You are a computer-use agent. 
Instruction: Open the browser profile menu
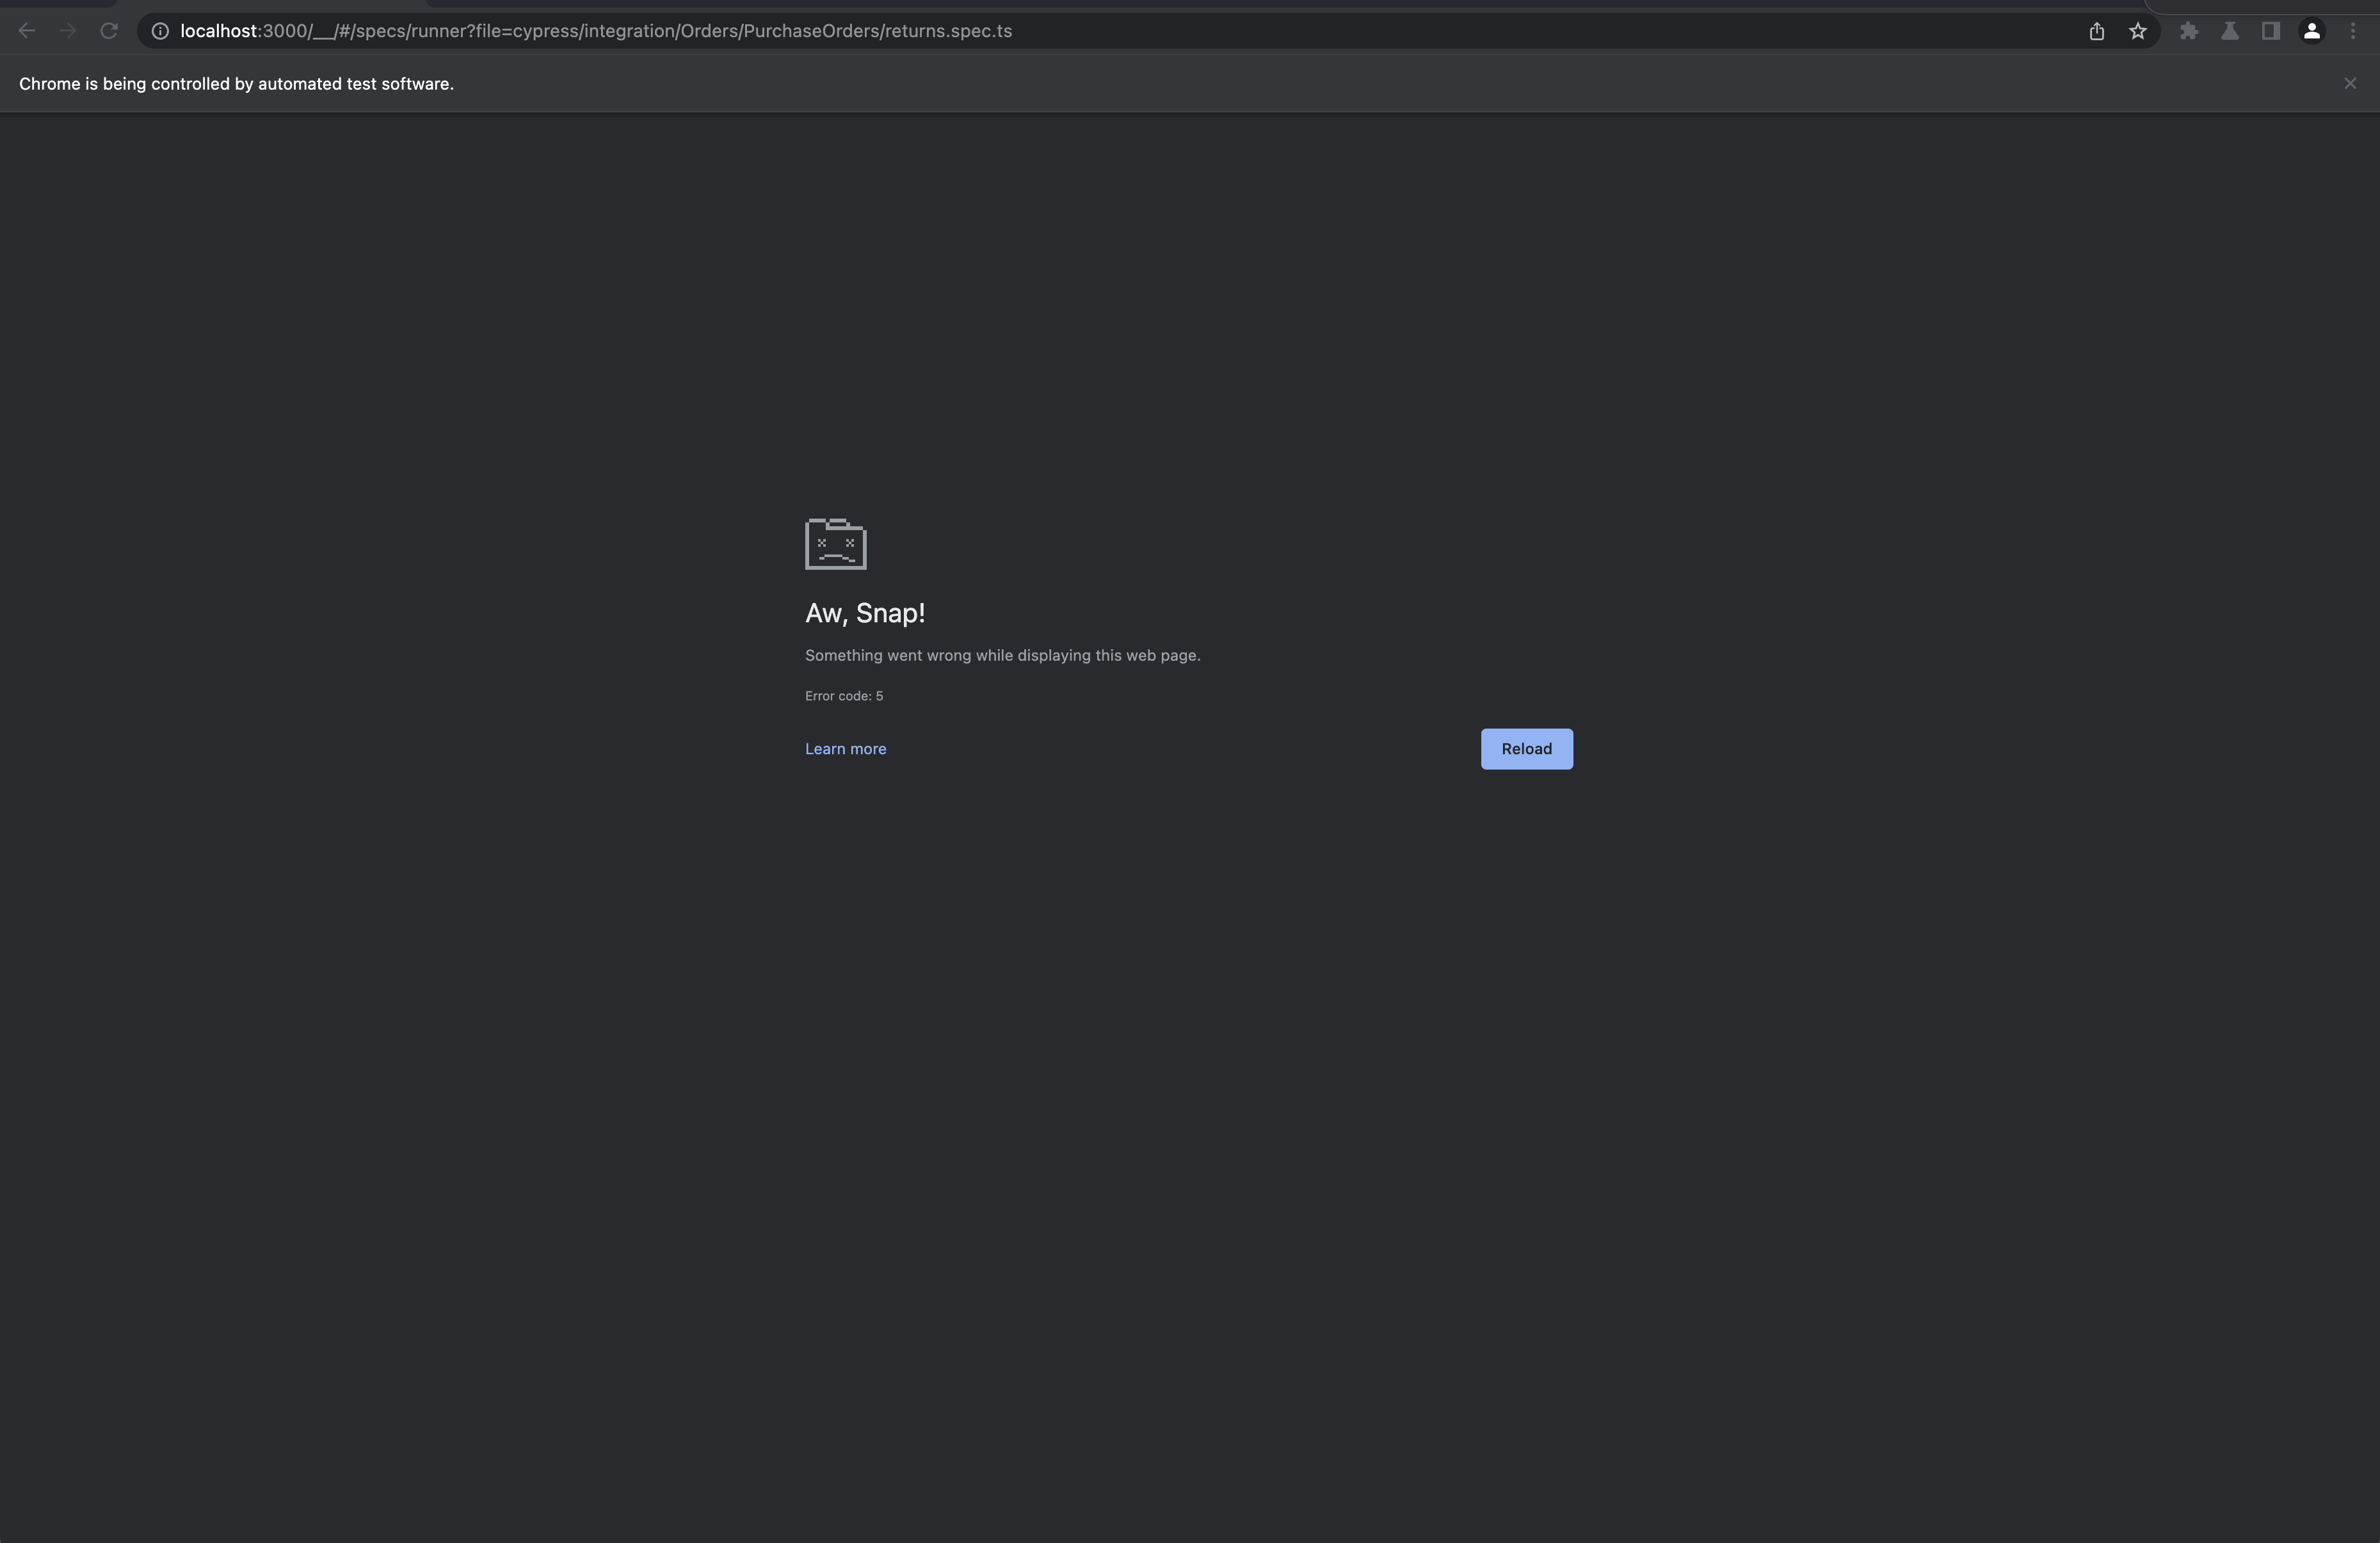click(2311, 31)
